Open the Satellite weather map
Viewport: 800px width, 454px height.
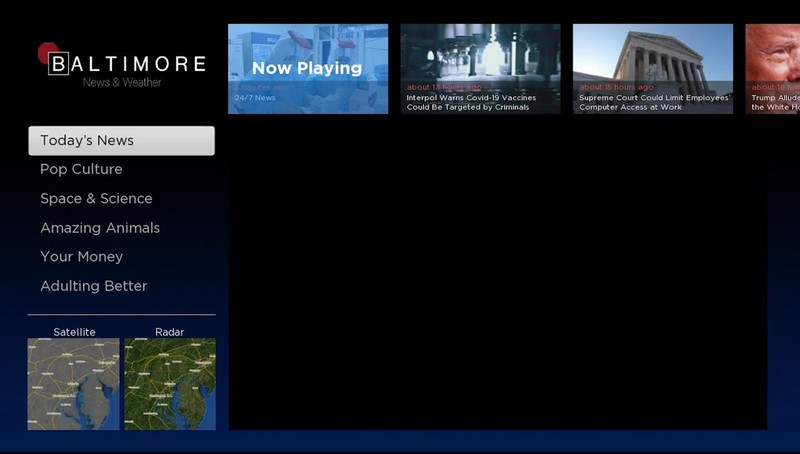click(x=73, y=384)
